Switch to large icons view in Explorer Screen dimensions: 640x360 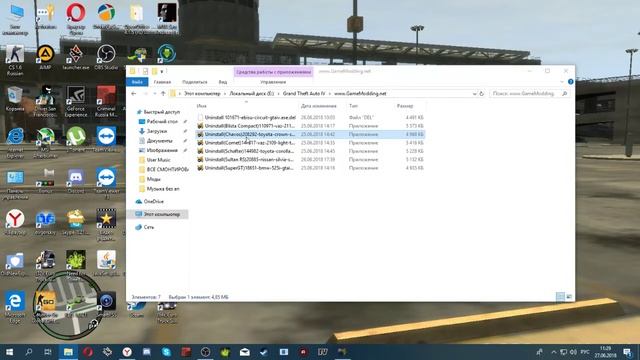click(x=569, y=297)
